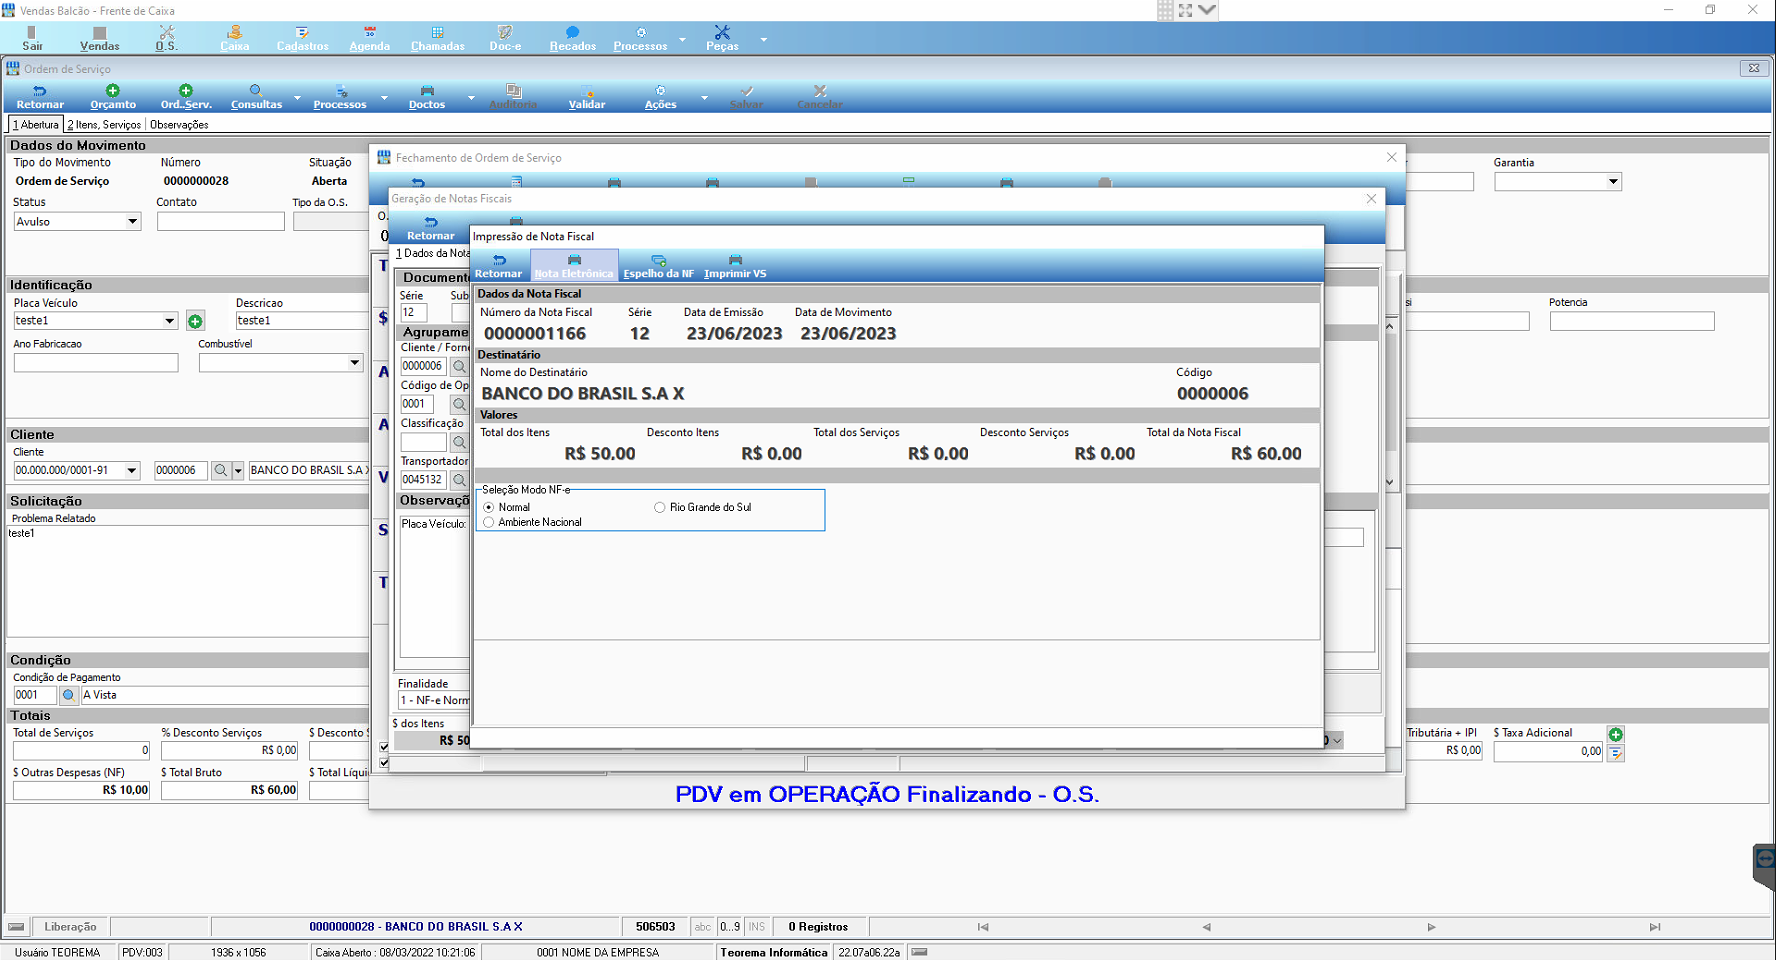Open Processos in Ordem de Serviço toolbar
This screenshot has height=960, width=1776.
pos(340,97)
